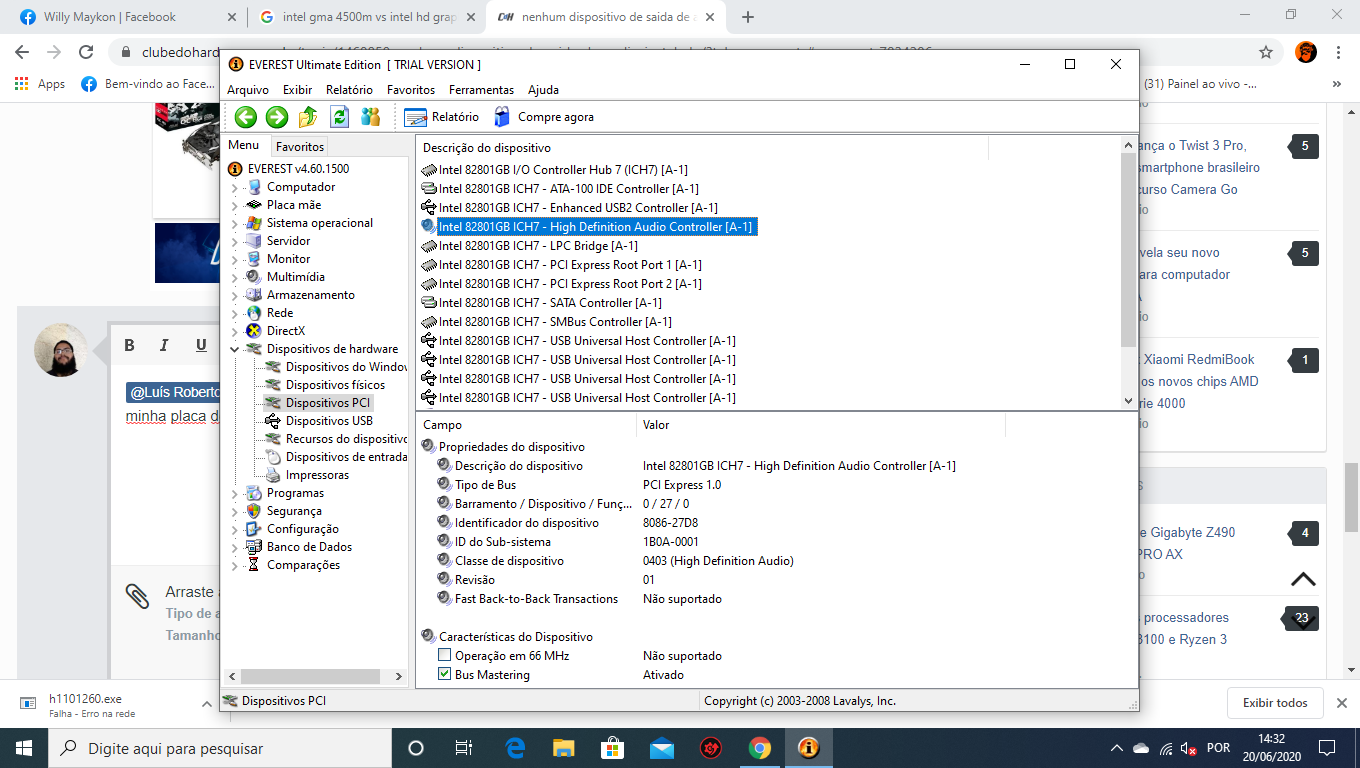The width and height of the screenshot is (1360, 768).
Task: Click the device list vertical scrollbar
Action: coord(1129,250)
